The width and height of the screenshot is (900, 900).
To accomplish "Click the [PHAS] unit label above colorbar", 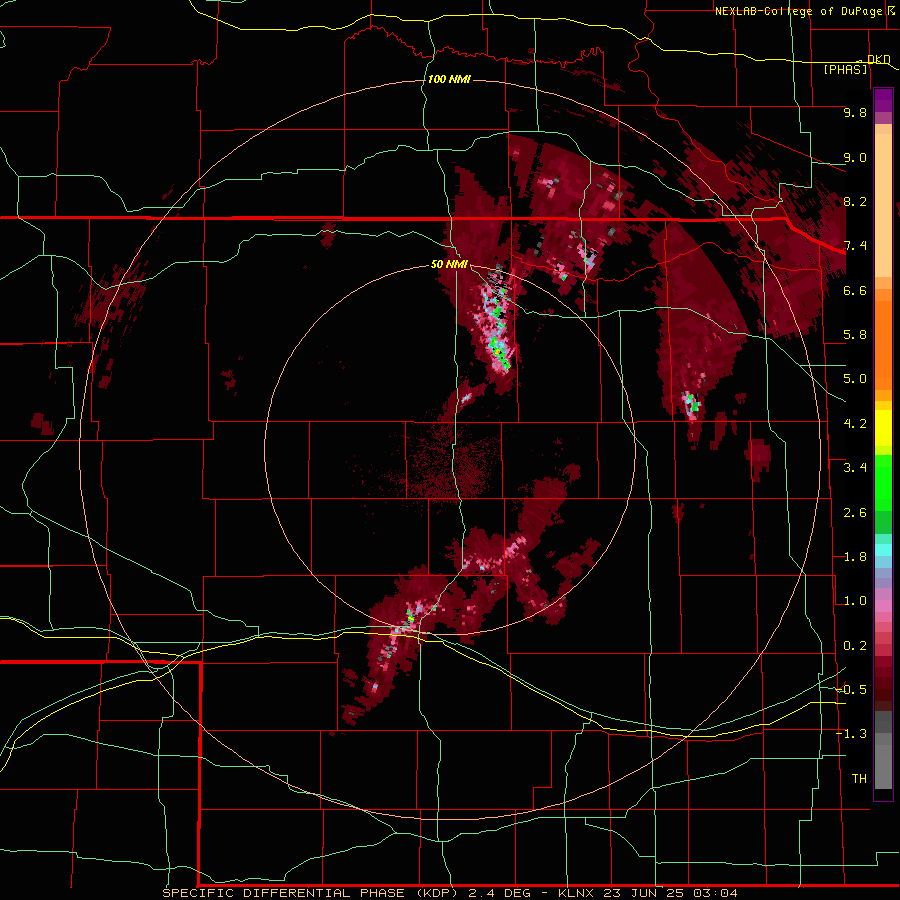I will [845, 69].
